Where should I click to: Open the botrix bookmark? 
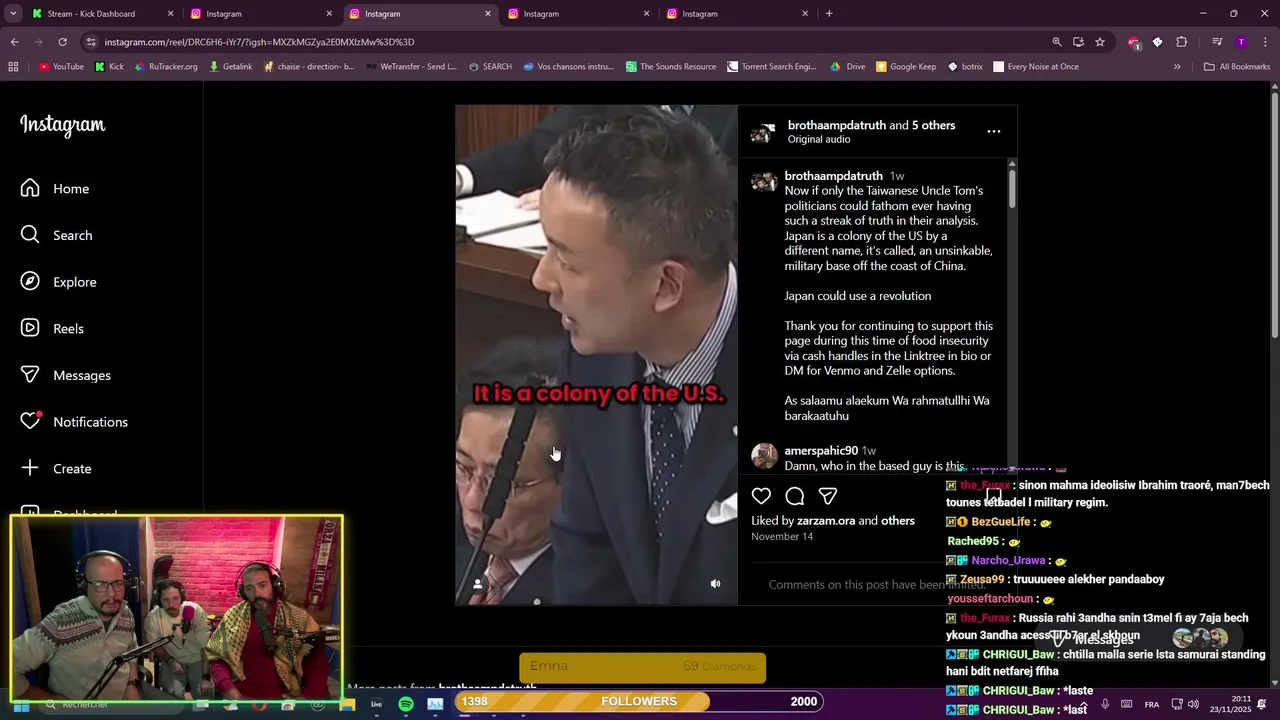click(x=965, y=67)
